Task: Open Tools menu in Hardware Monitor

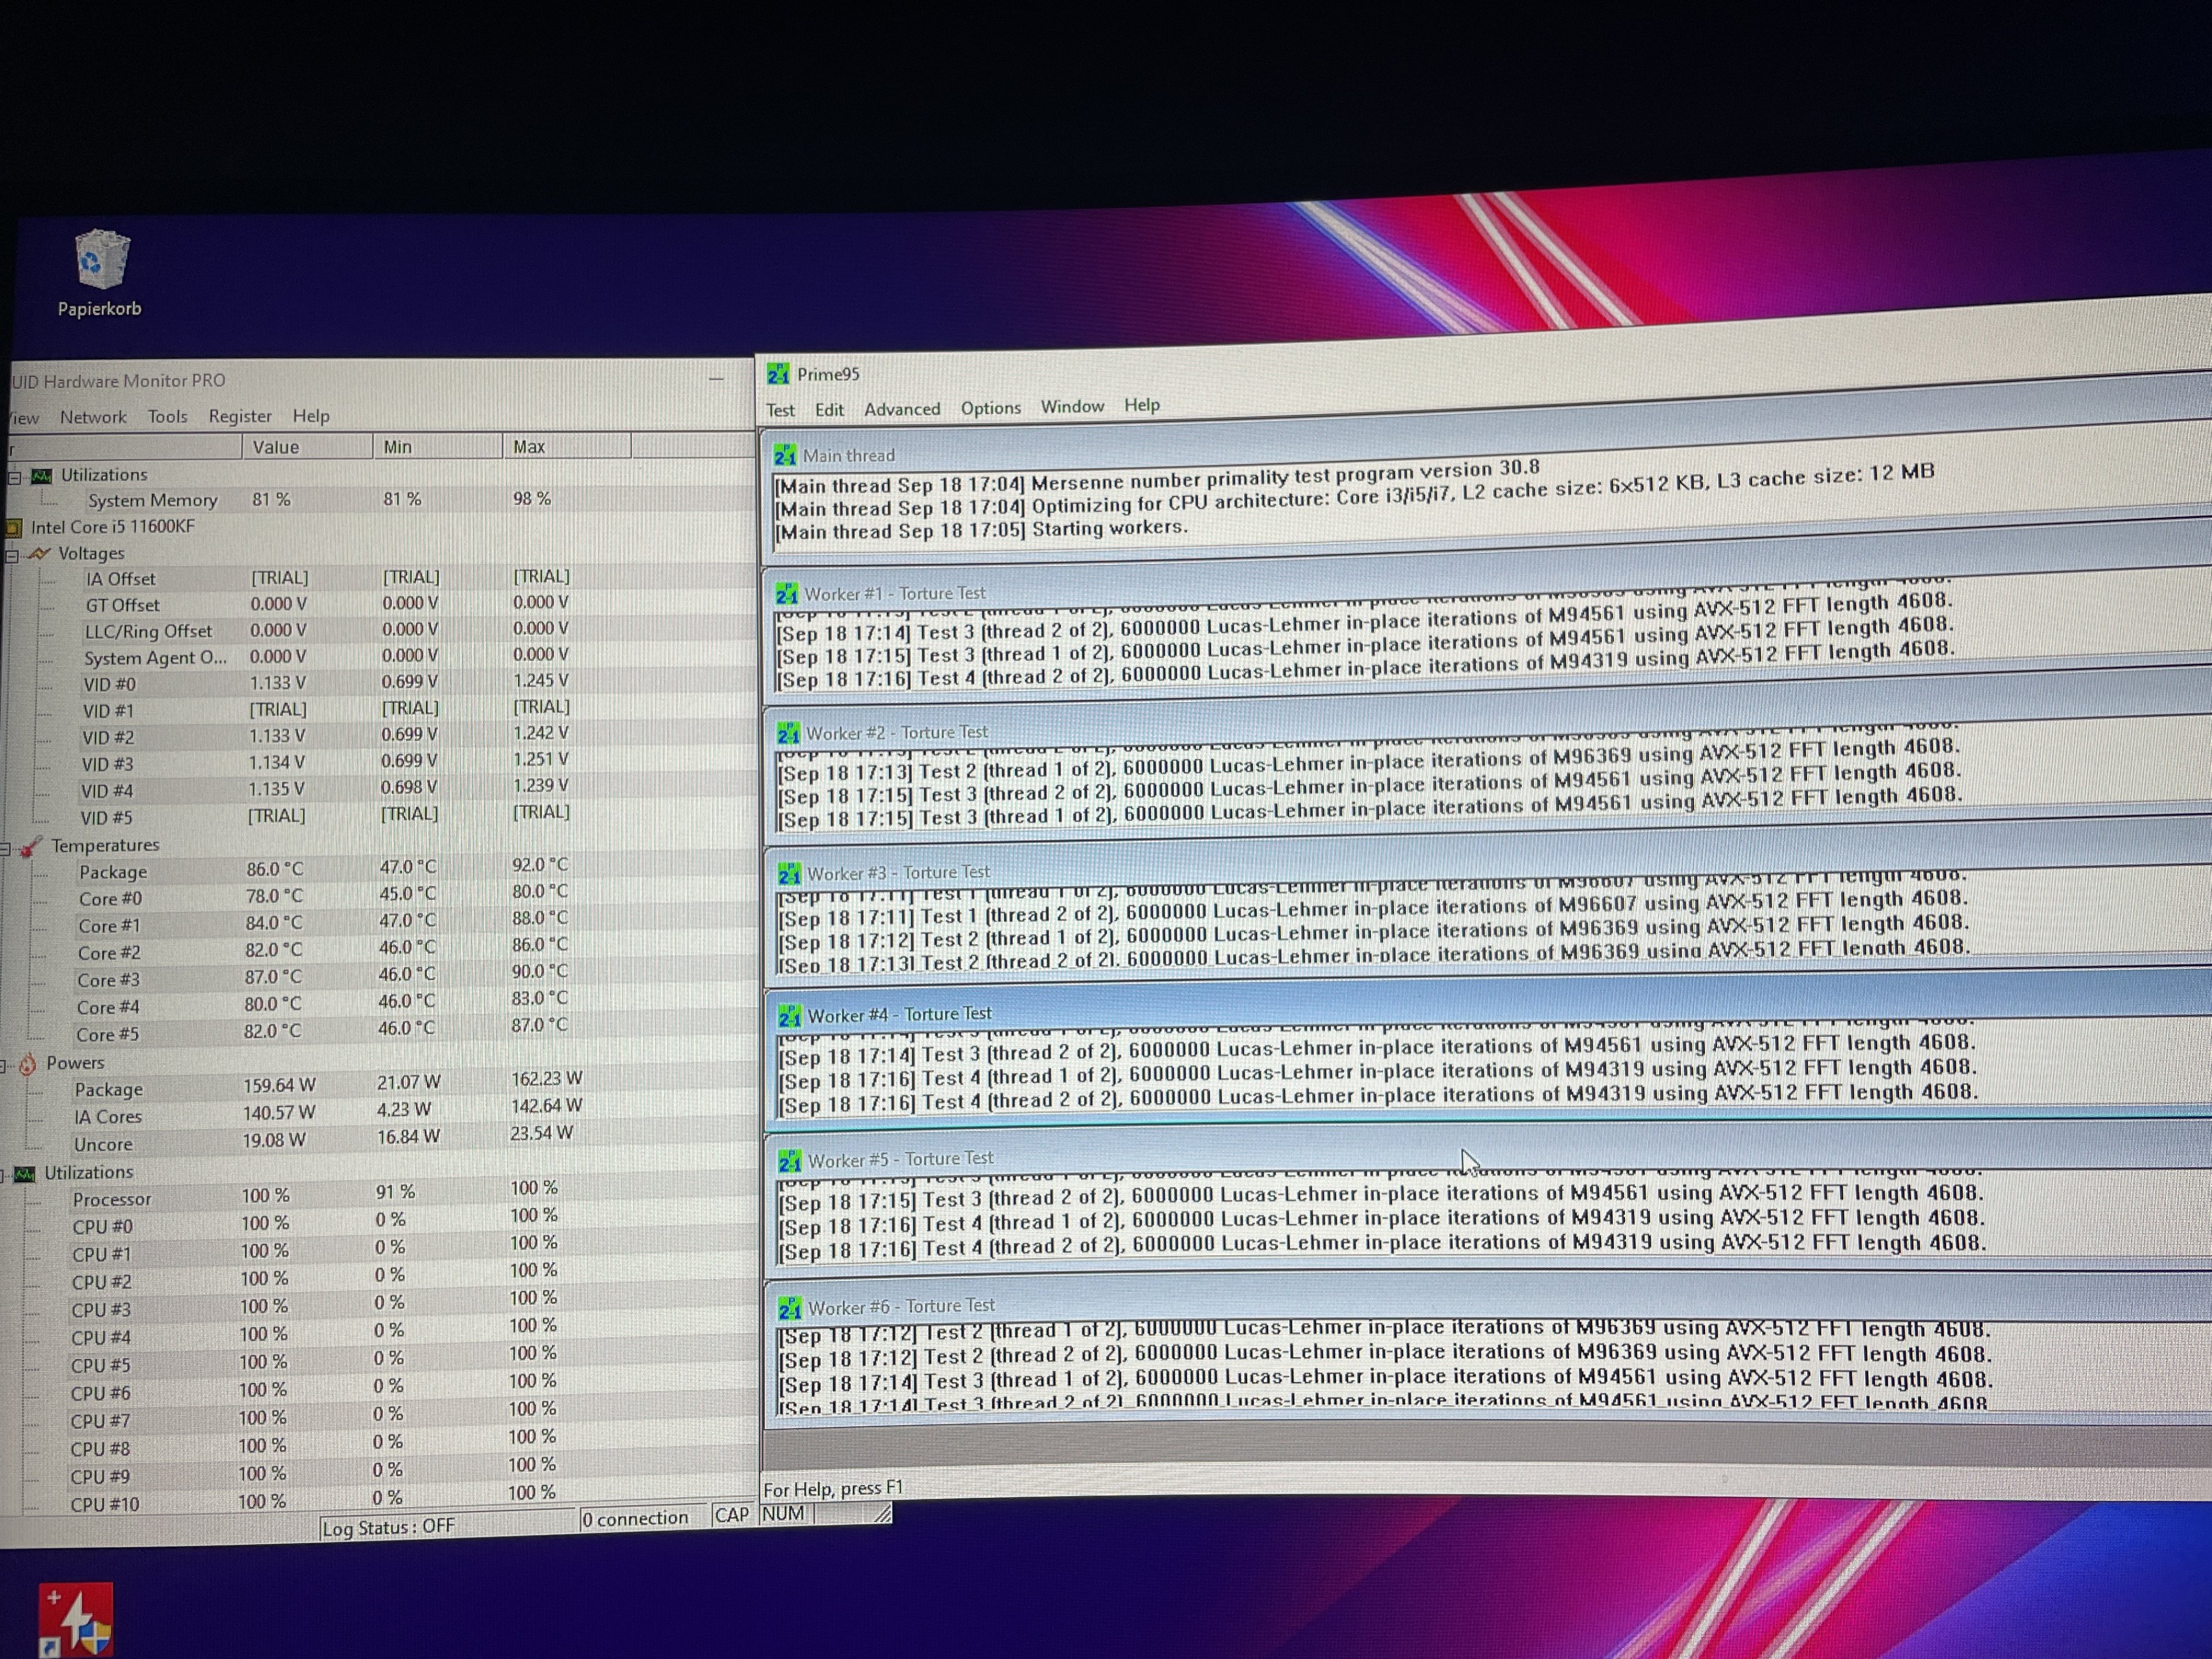Action: pos(167,416)
